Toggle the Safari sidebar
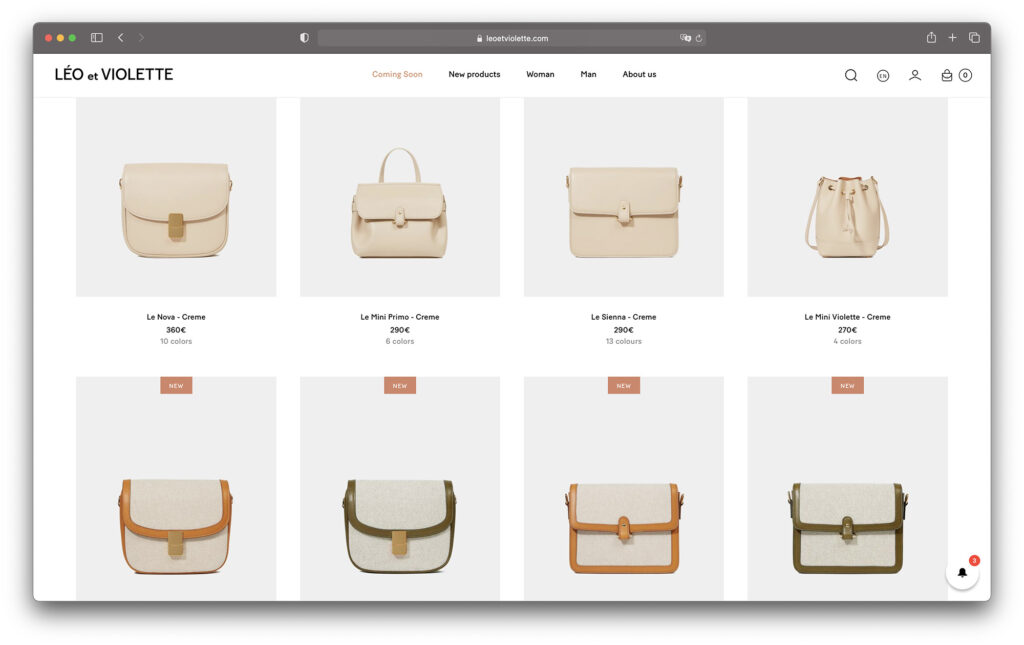The width and height of the screenshot is (1024, 645). 97,38
